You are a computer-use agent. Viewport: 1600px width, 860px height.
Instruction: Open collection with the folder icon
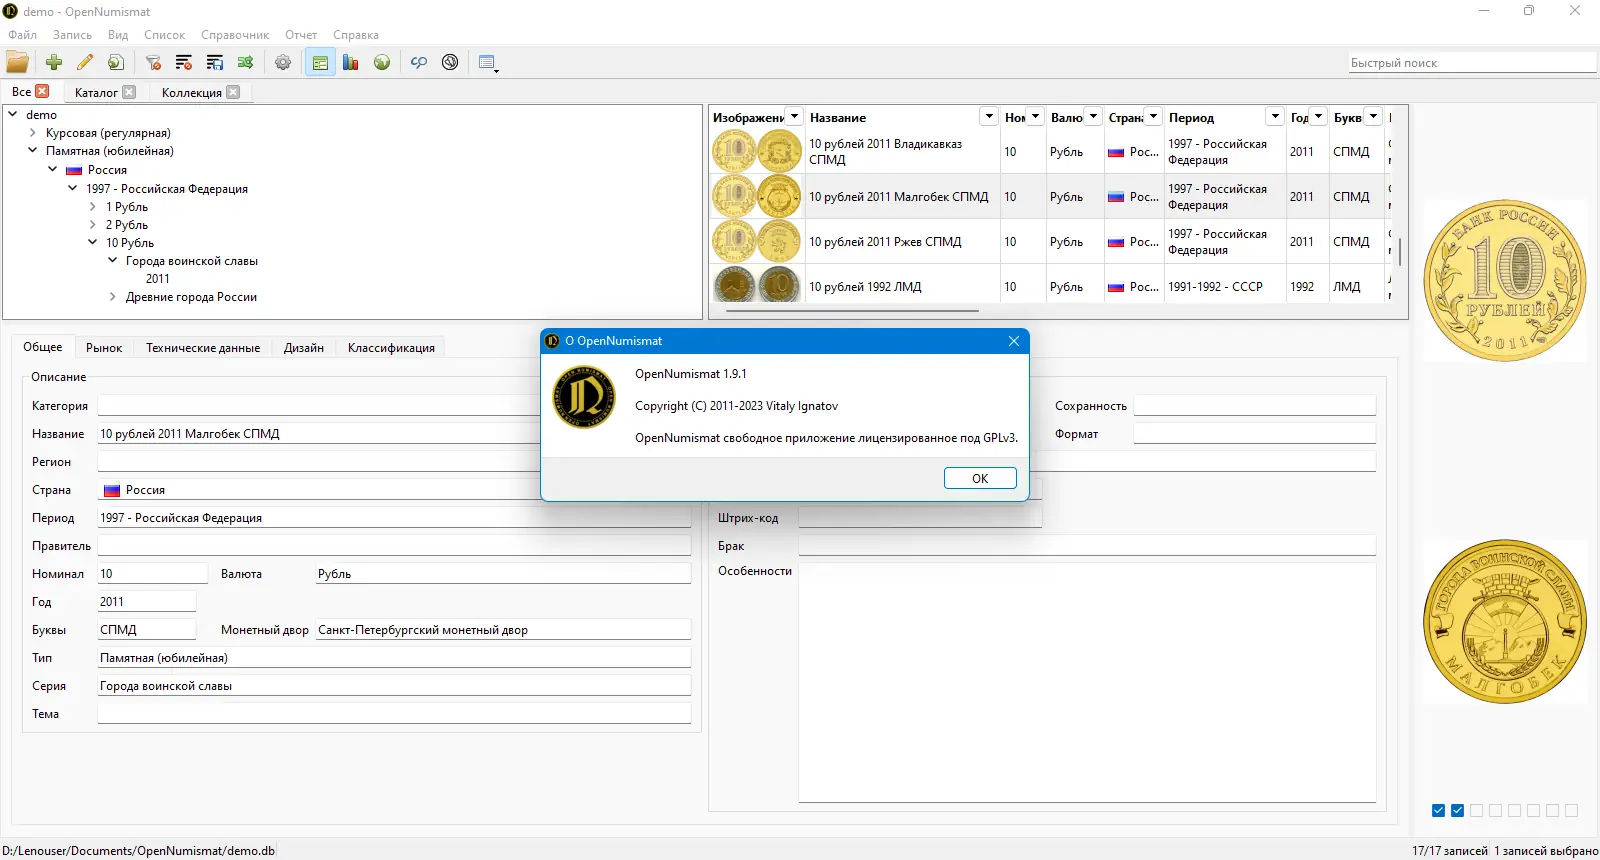[18, 62]
